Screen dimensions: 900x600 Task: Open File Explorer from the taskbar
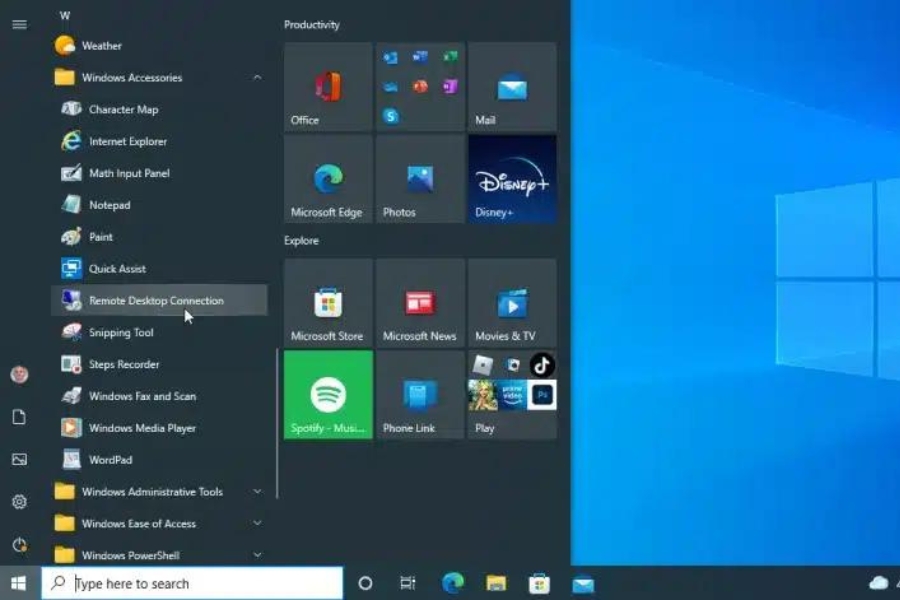coord(496,583)
